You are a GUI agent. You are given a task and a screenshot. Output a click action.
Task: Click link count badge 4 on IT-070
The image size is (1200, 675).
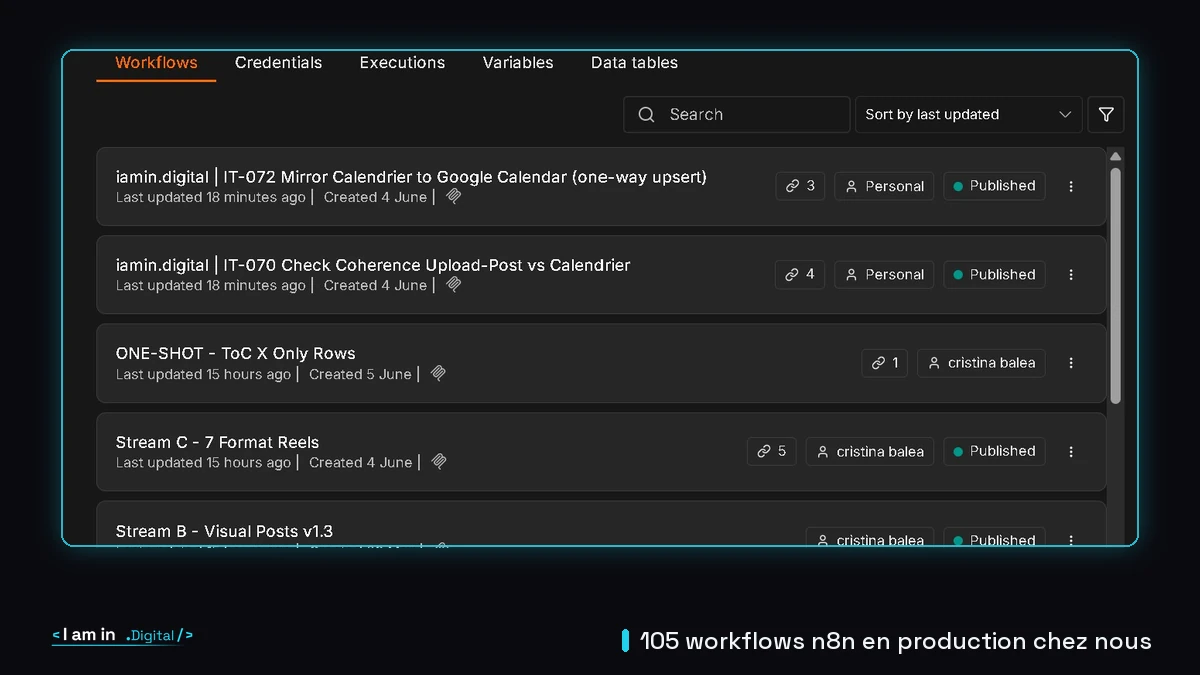pos(800,274)
